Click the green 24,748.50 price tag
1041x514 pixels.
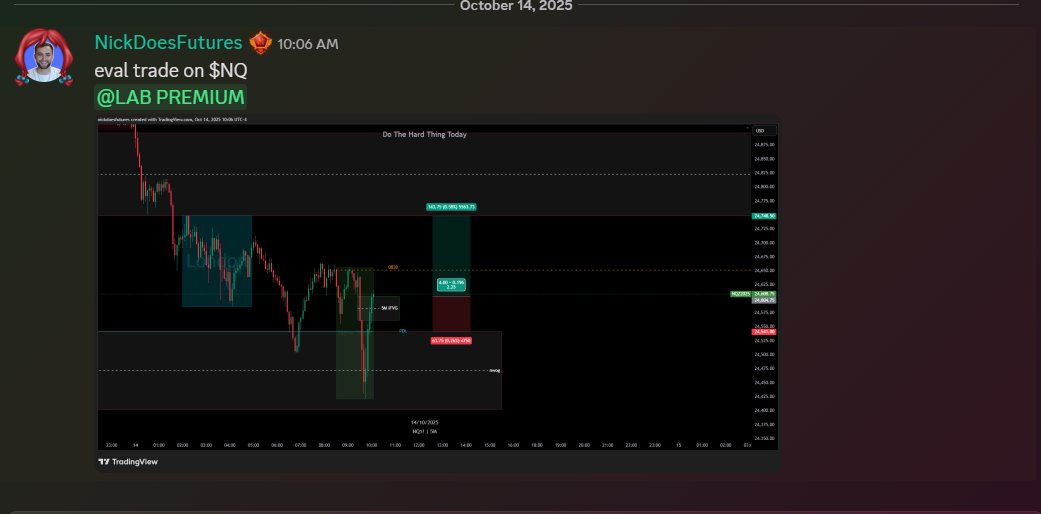(763, 216)
